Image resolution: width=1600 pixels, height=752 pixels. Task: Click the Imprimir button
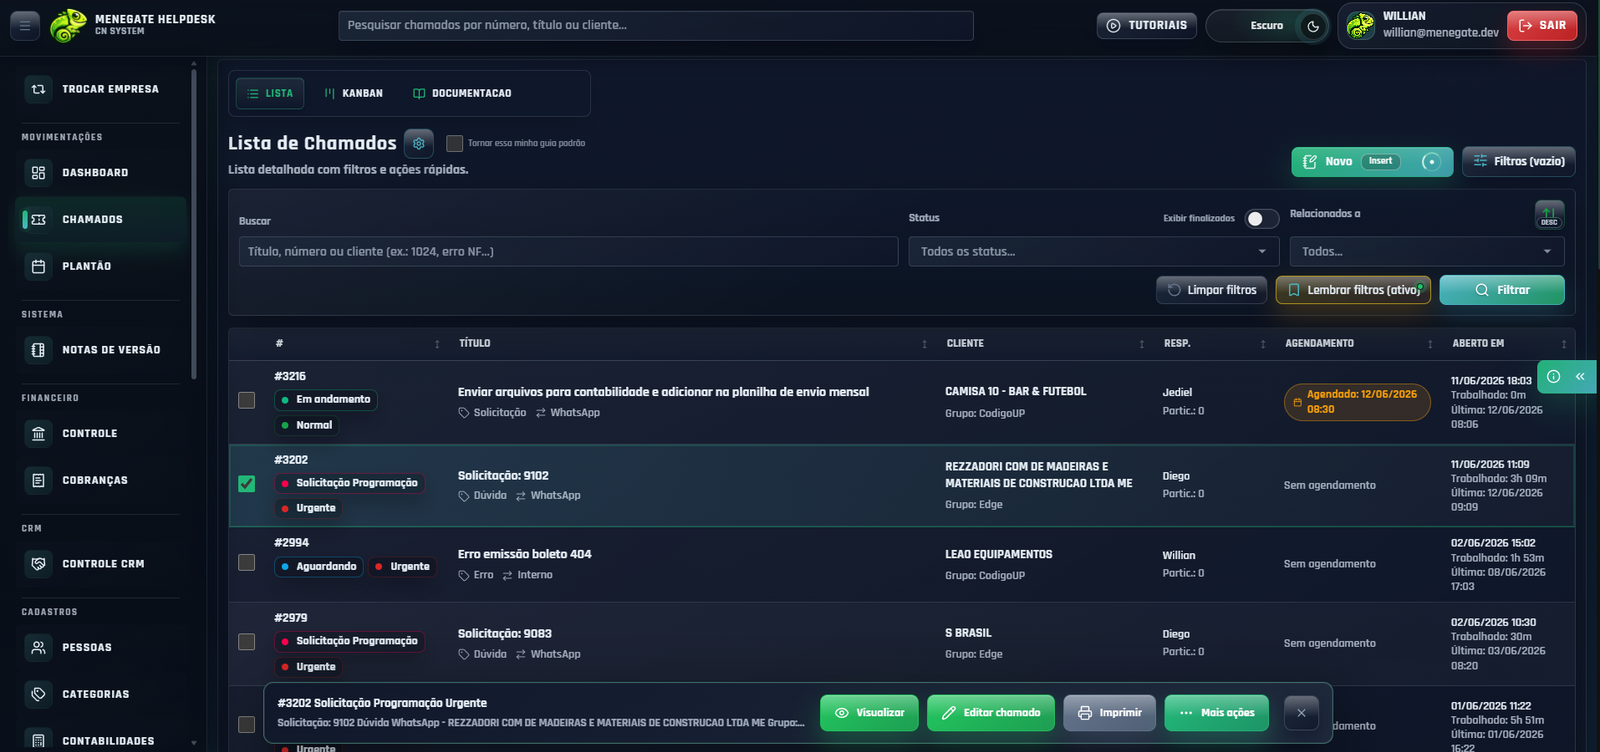pos(1110,713)
